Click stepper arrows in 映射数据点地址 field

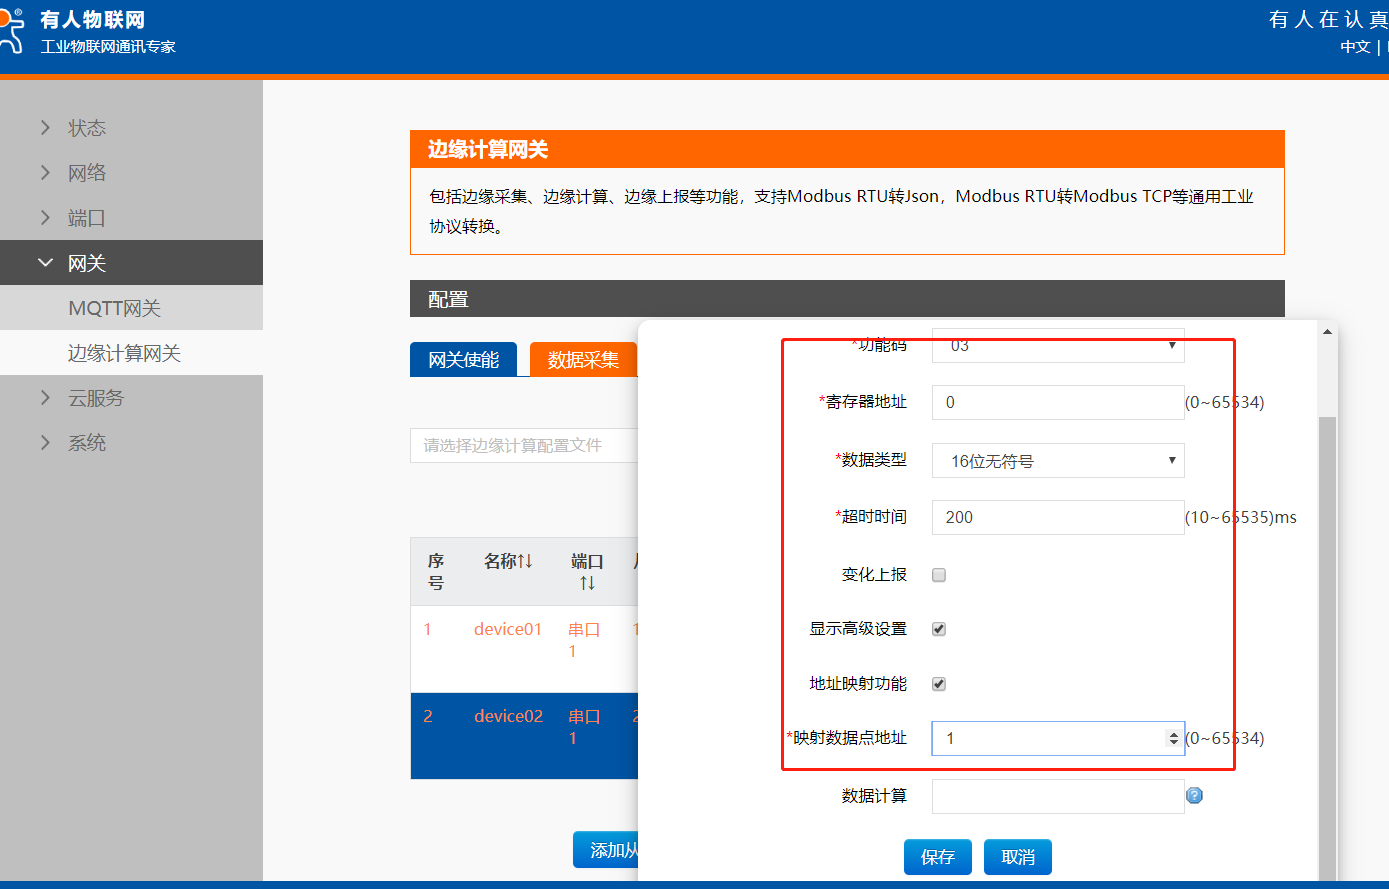tap(1173, 739)
